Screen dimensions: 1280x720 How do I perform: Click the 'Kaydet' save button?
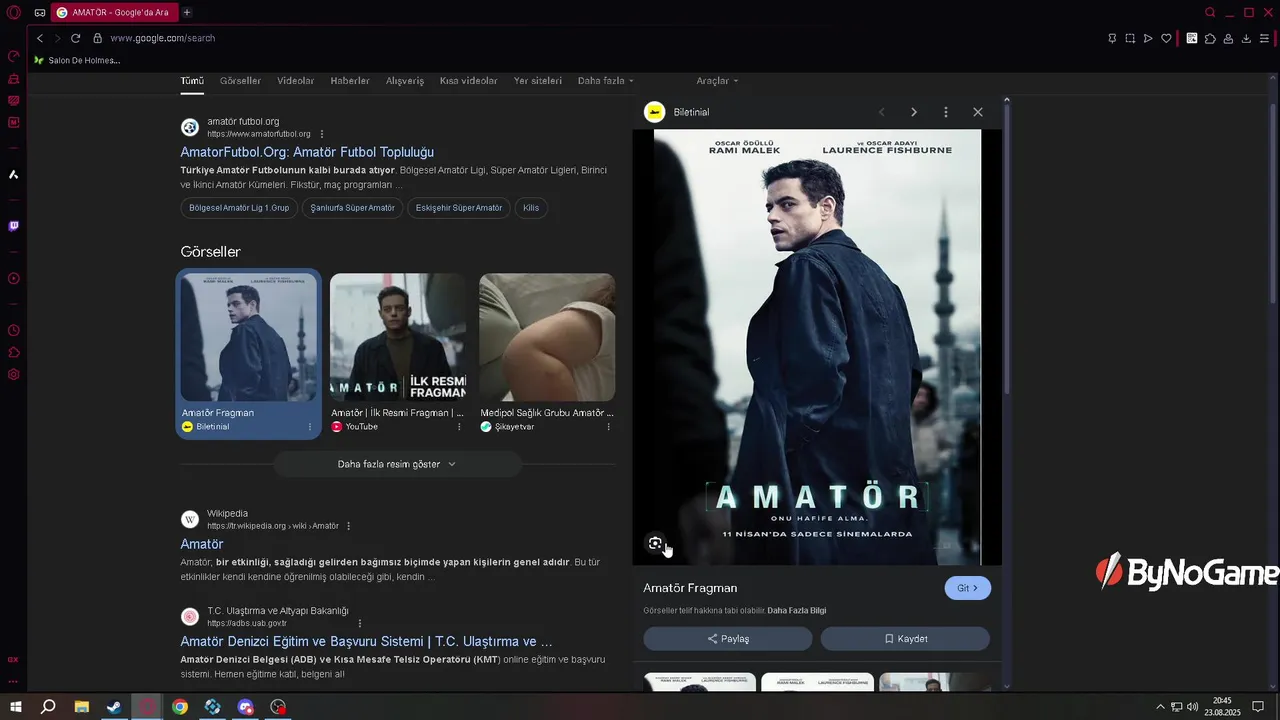[x=905, y=639]
